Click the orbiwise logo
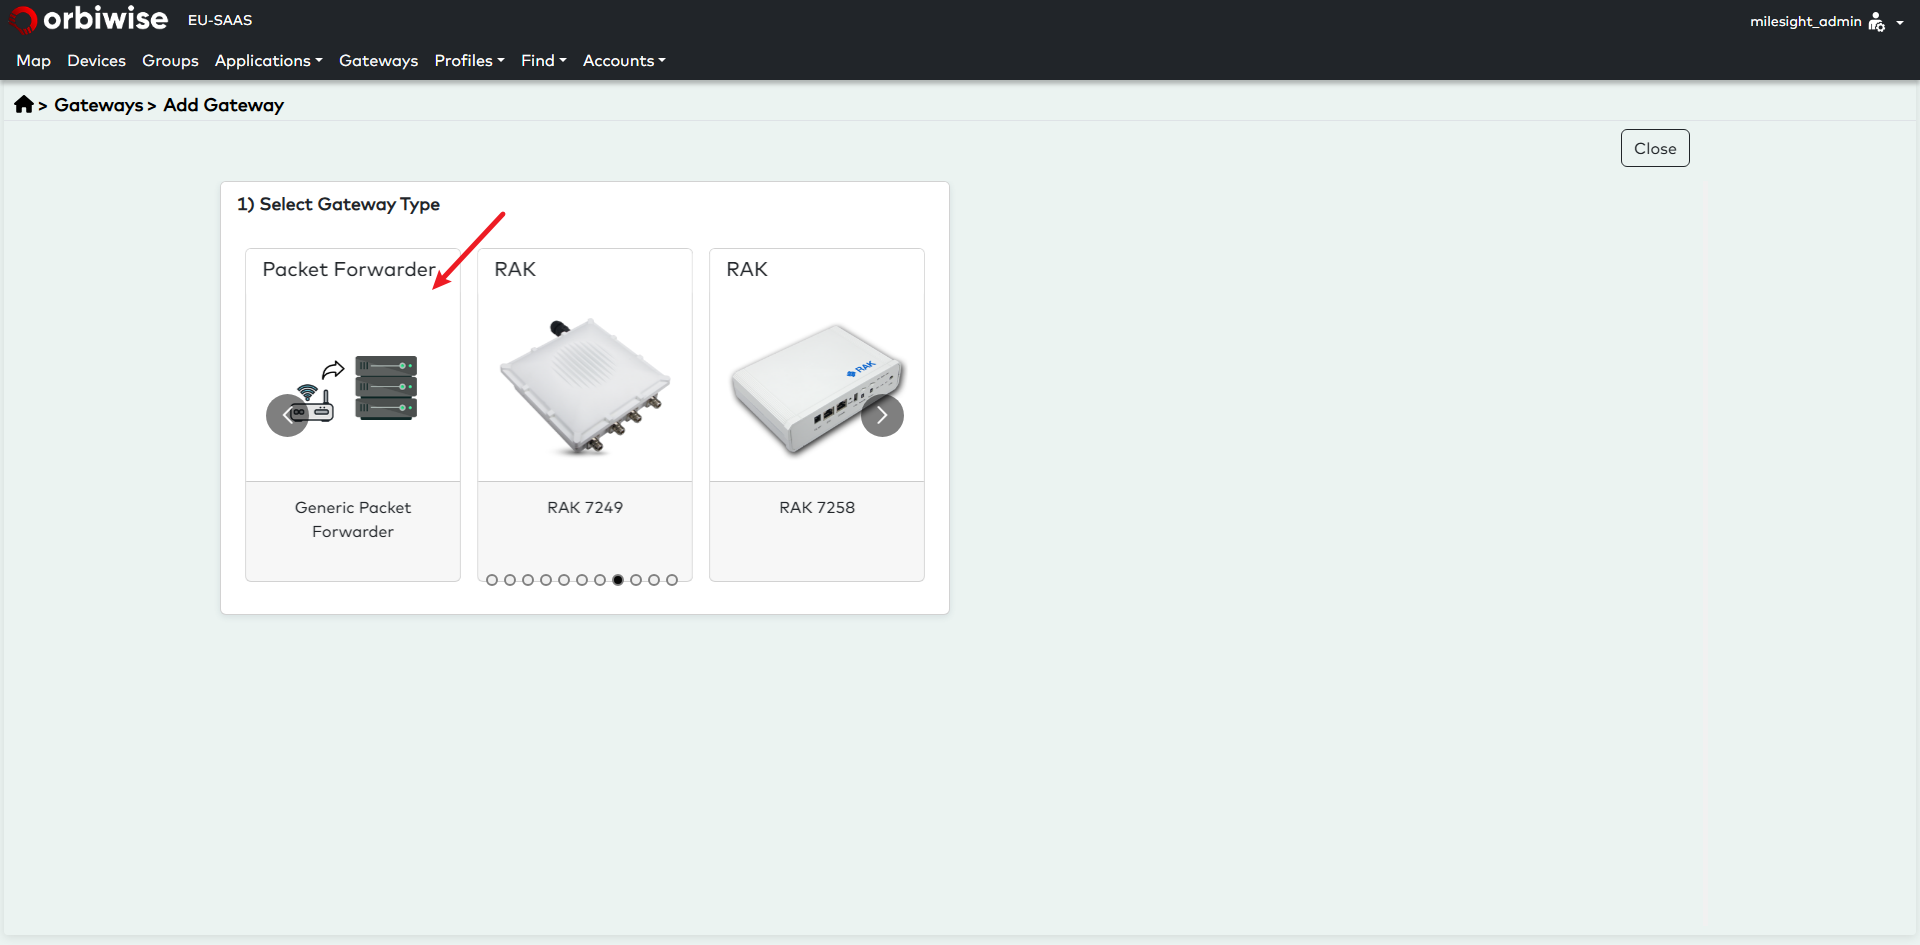Viewport: 1920px width, 945px height. tap(88, 19)
